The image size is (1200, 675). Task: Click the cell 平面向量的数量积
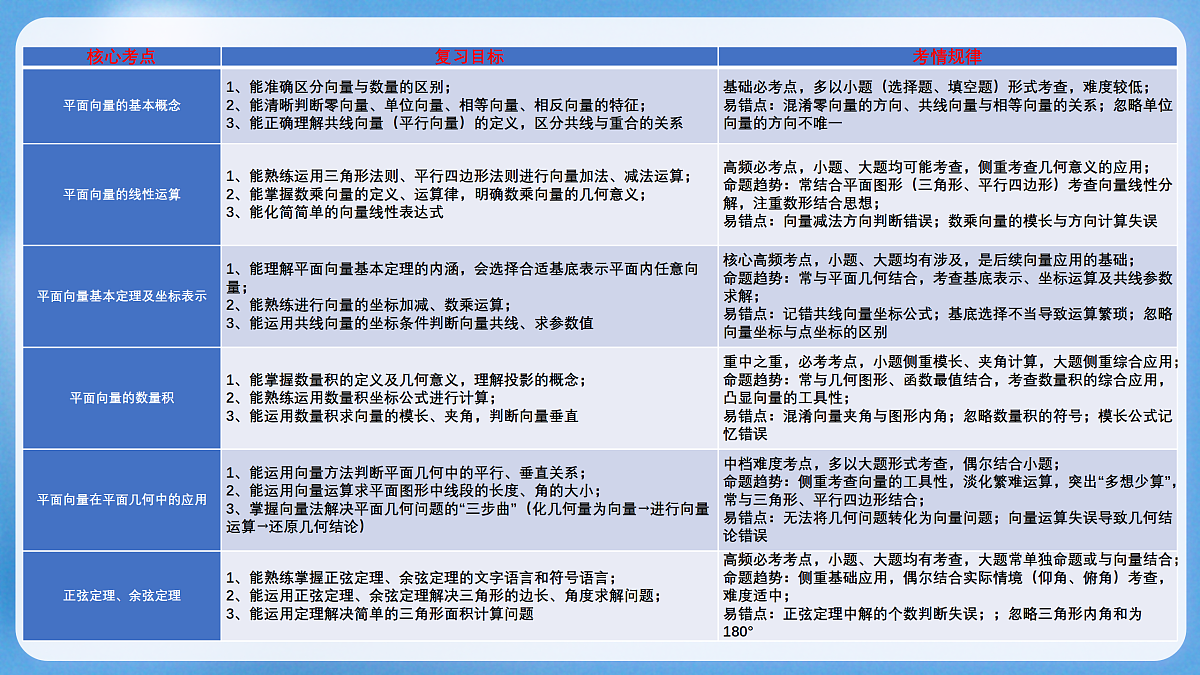click(122, 398)
